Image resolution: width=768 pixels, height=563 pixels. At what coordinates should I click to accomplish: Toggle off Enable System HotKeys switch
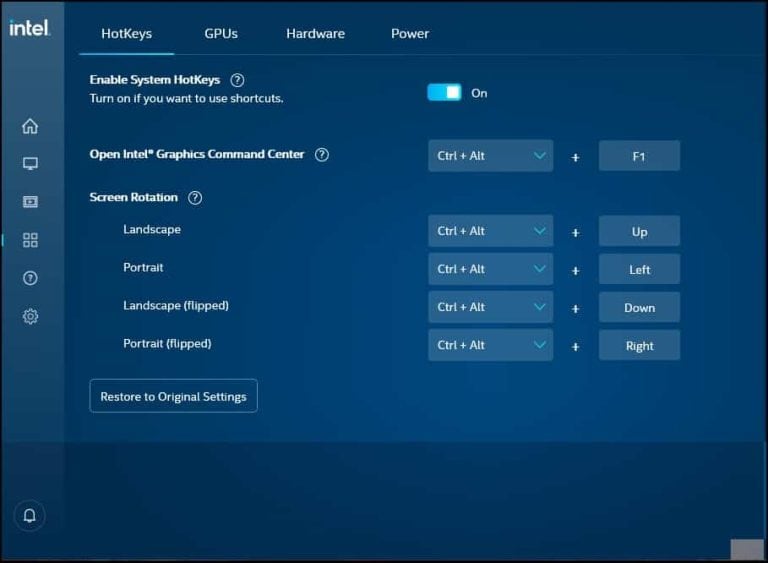click(444, 92)
